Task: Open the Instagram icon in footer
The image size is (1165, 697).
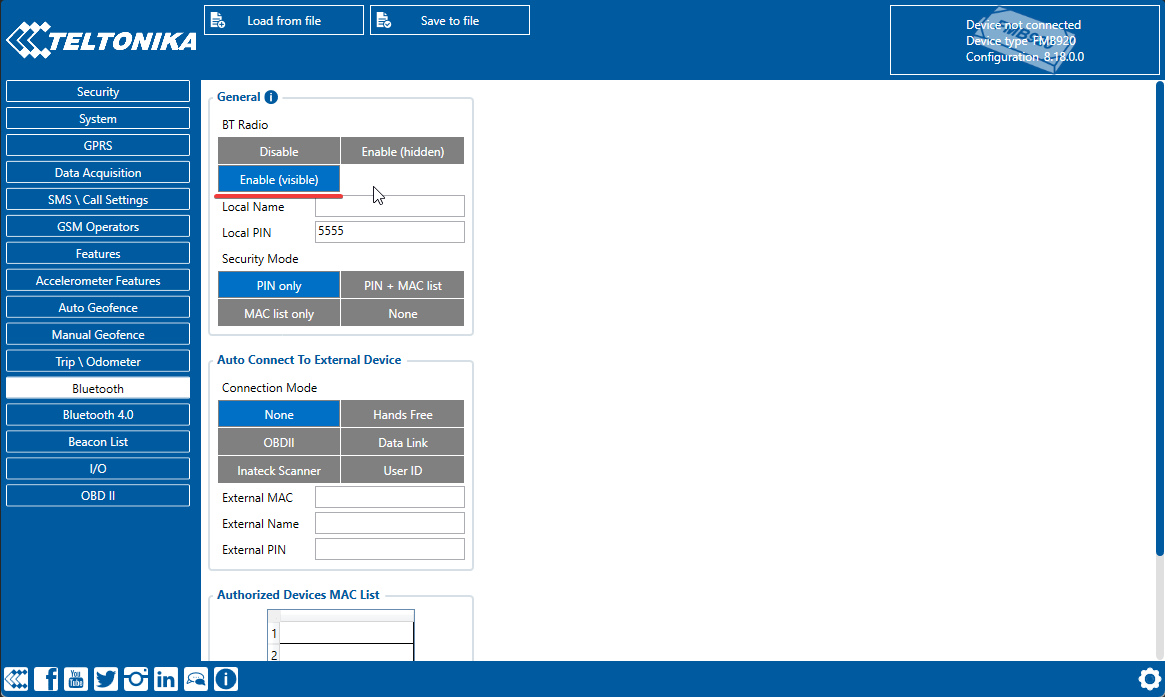Action: point(136,679)
